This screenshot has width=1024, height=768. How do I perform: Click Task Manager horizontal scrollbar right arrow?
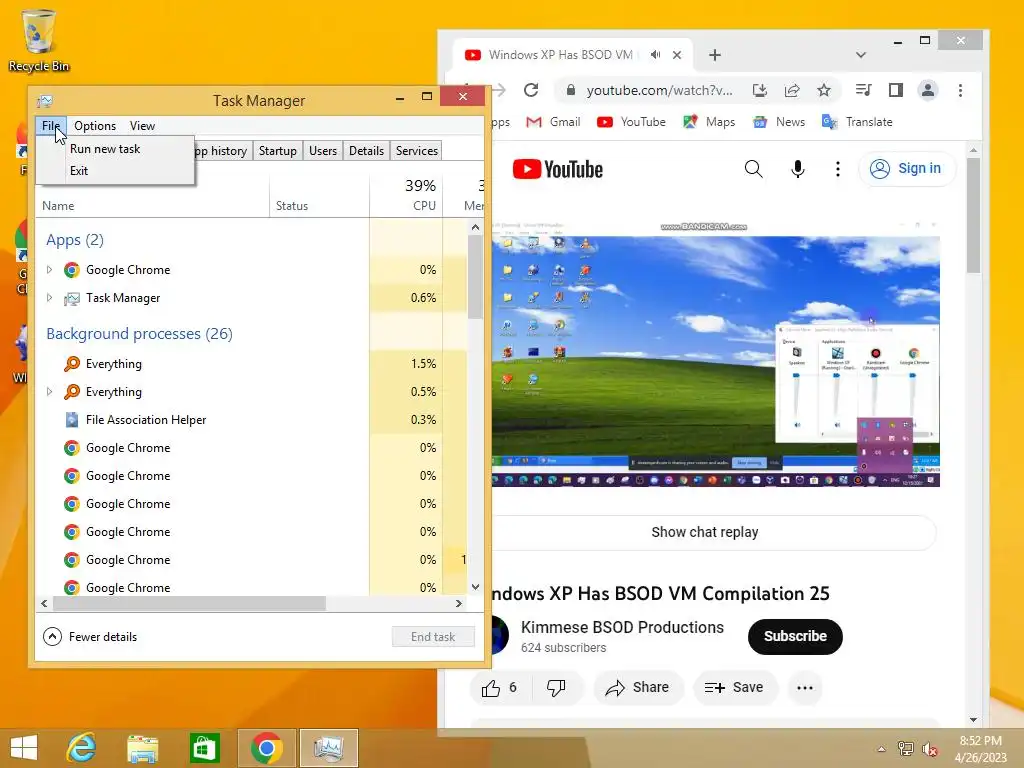click(x=458, y=603)
